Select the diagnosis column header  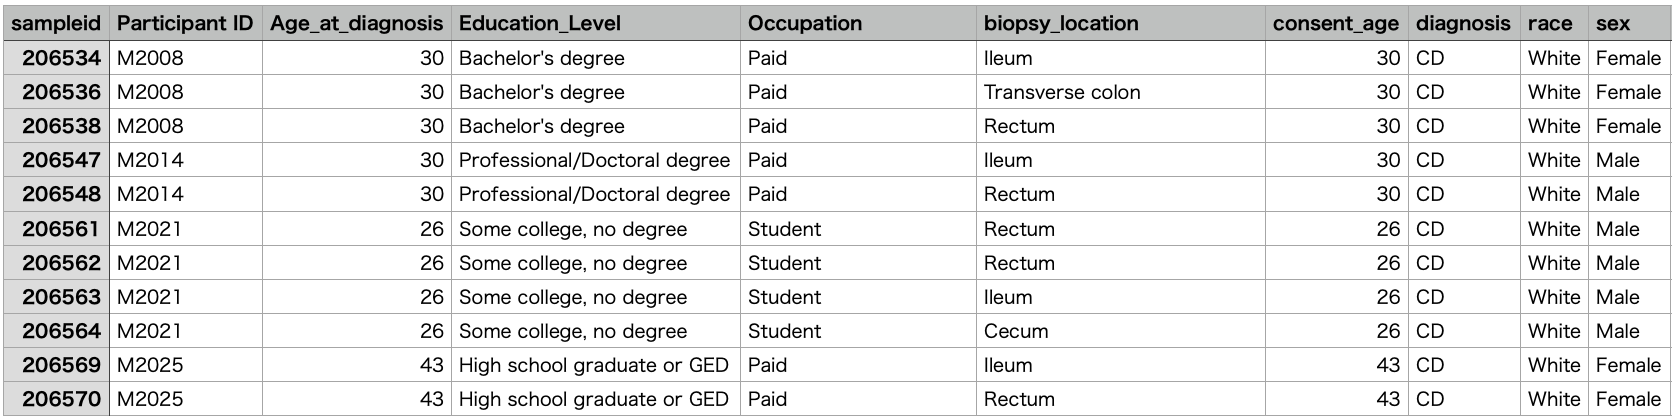coord(1463,23)
